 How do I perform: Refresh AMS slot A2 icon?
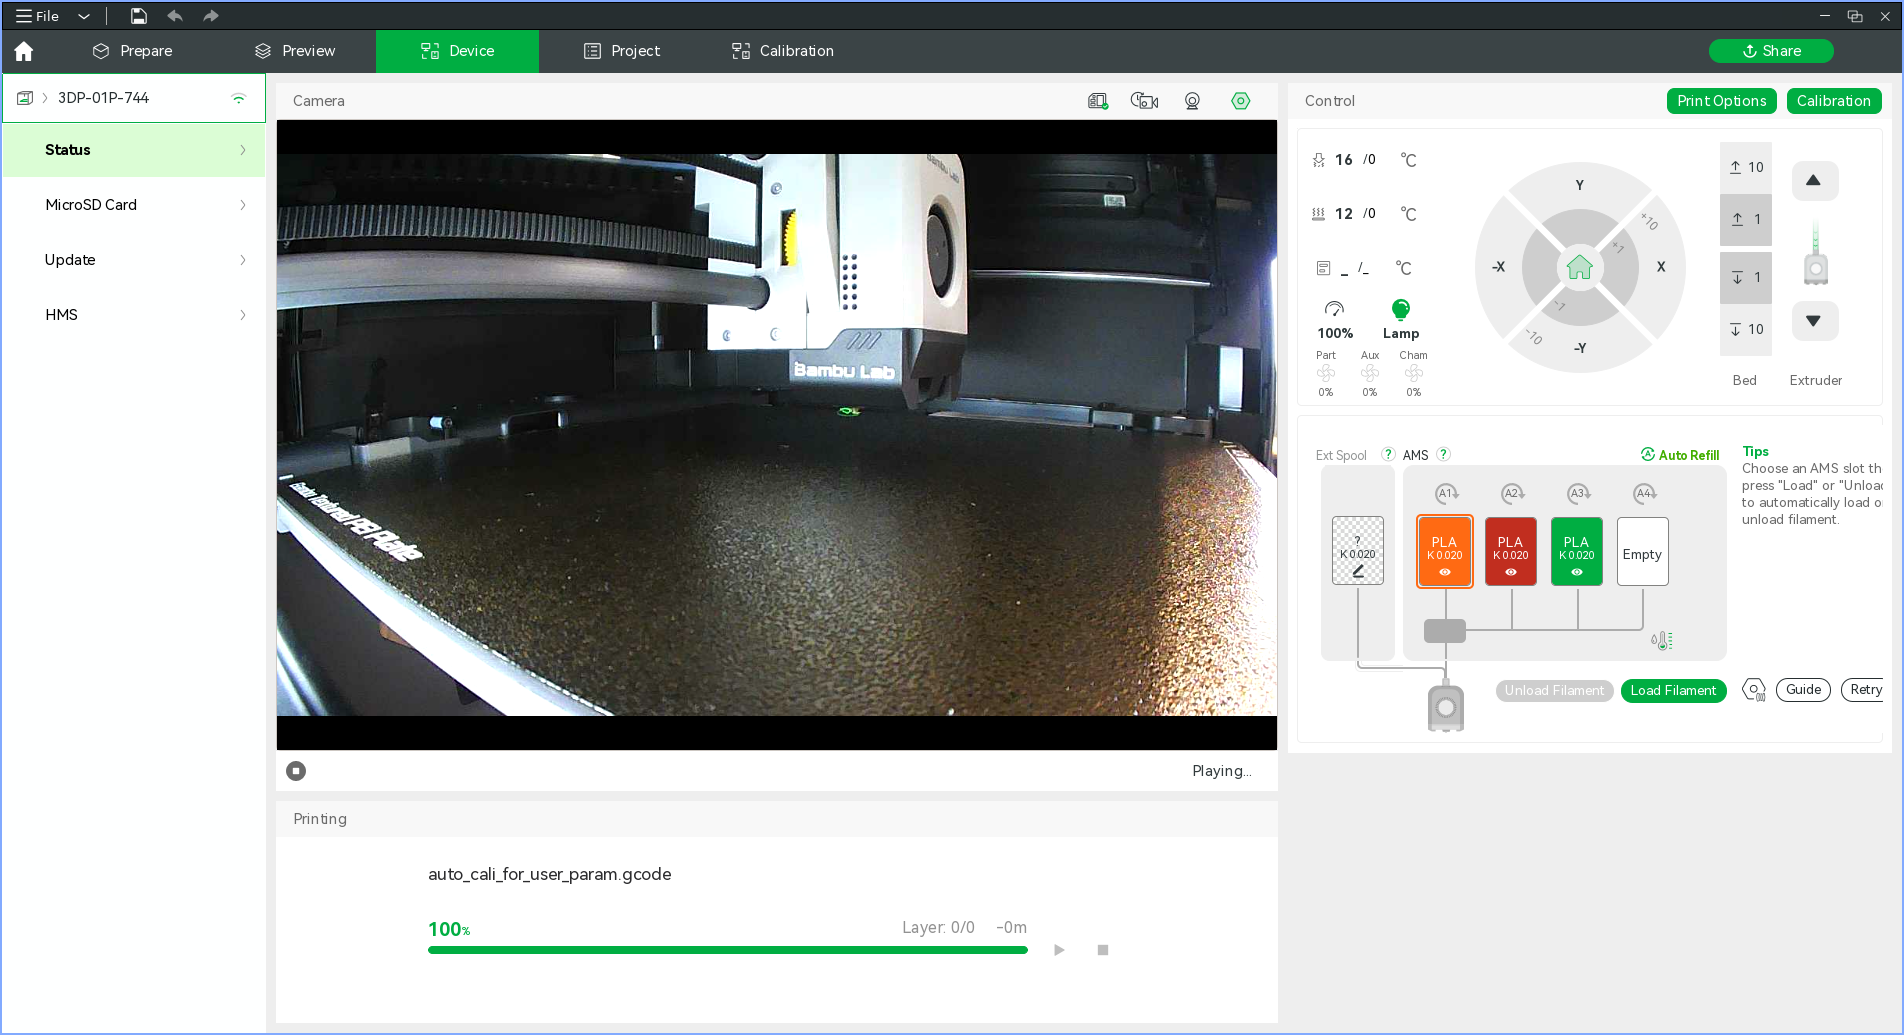coord(1513,494)
